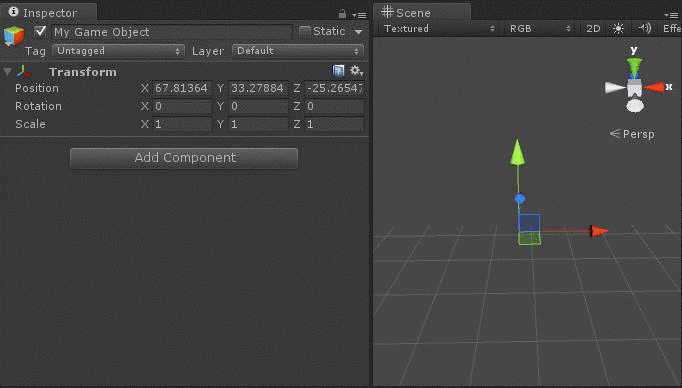Click the Position Z field

(334, 88)
